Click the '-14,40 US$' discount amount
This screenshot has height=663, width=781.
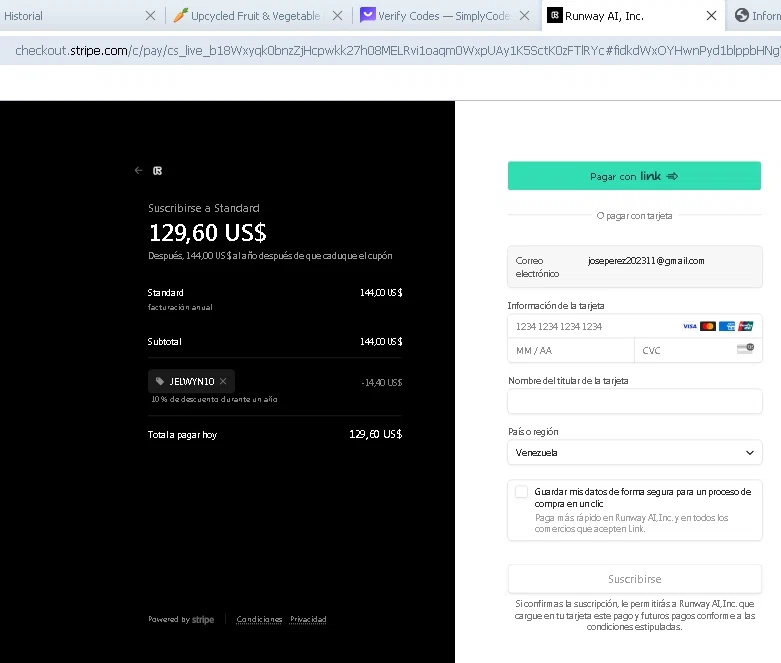[382, 382]
